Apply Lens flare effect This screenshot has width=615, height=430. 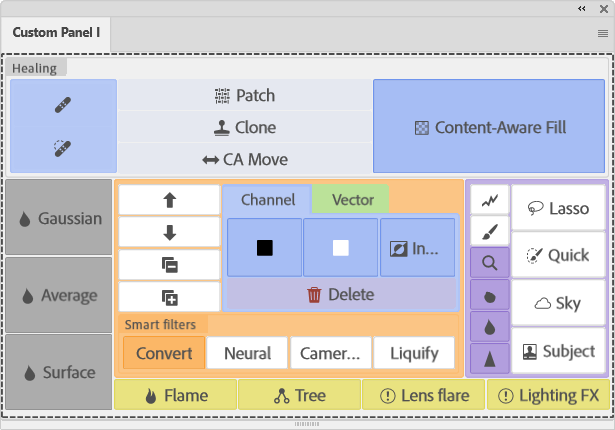[424, 395]
